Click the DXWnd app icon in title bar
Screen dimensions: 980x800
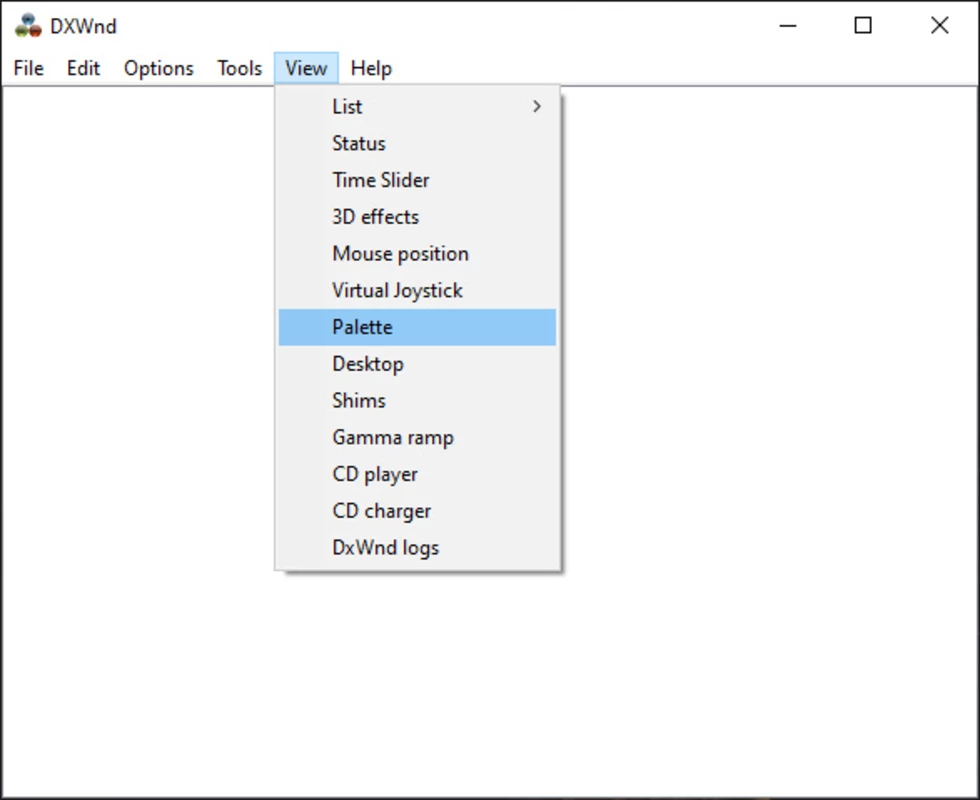28,26
